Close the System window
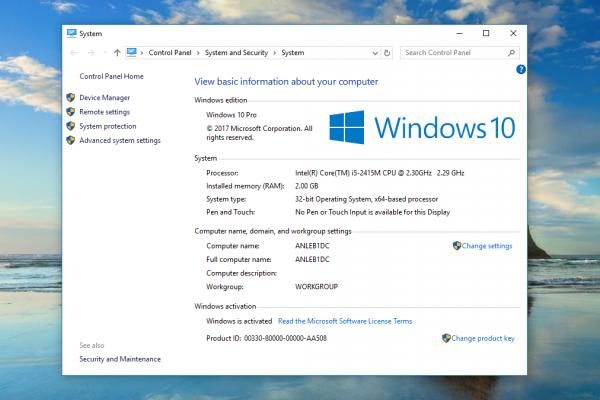This screenshot has width=600, height=400. [513, 33]
